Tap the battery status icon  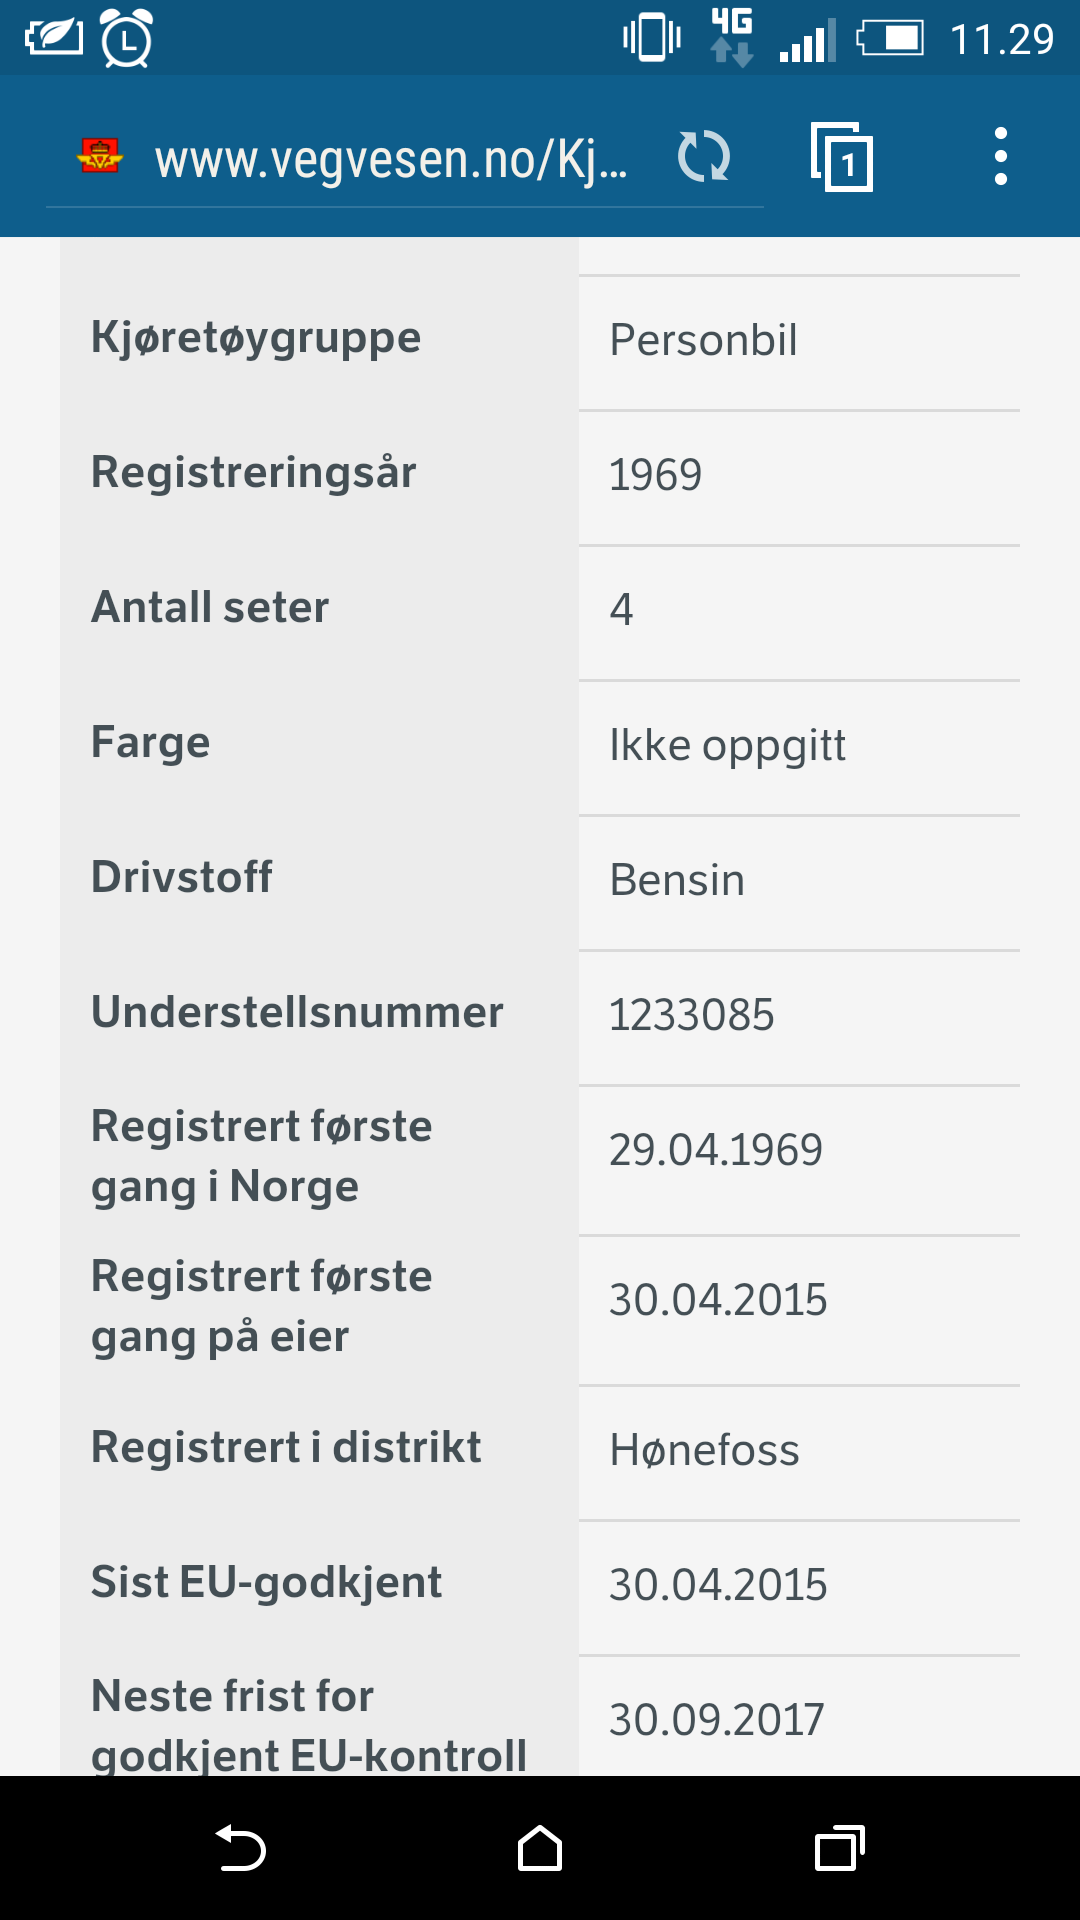click(890, 39)
